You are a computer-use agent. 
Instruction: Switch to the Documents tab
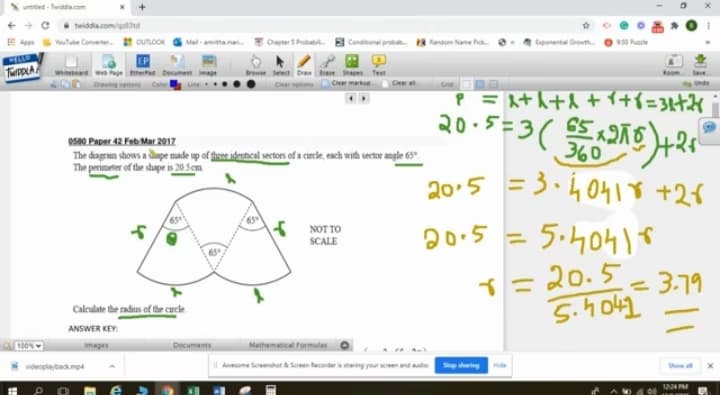[192, 345]
